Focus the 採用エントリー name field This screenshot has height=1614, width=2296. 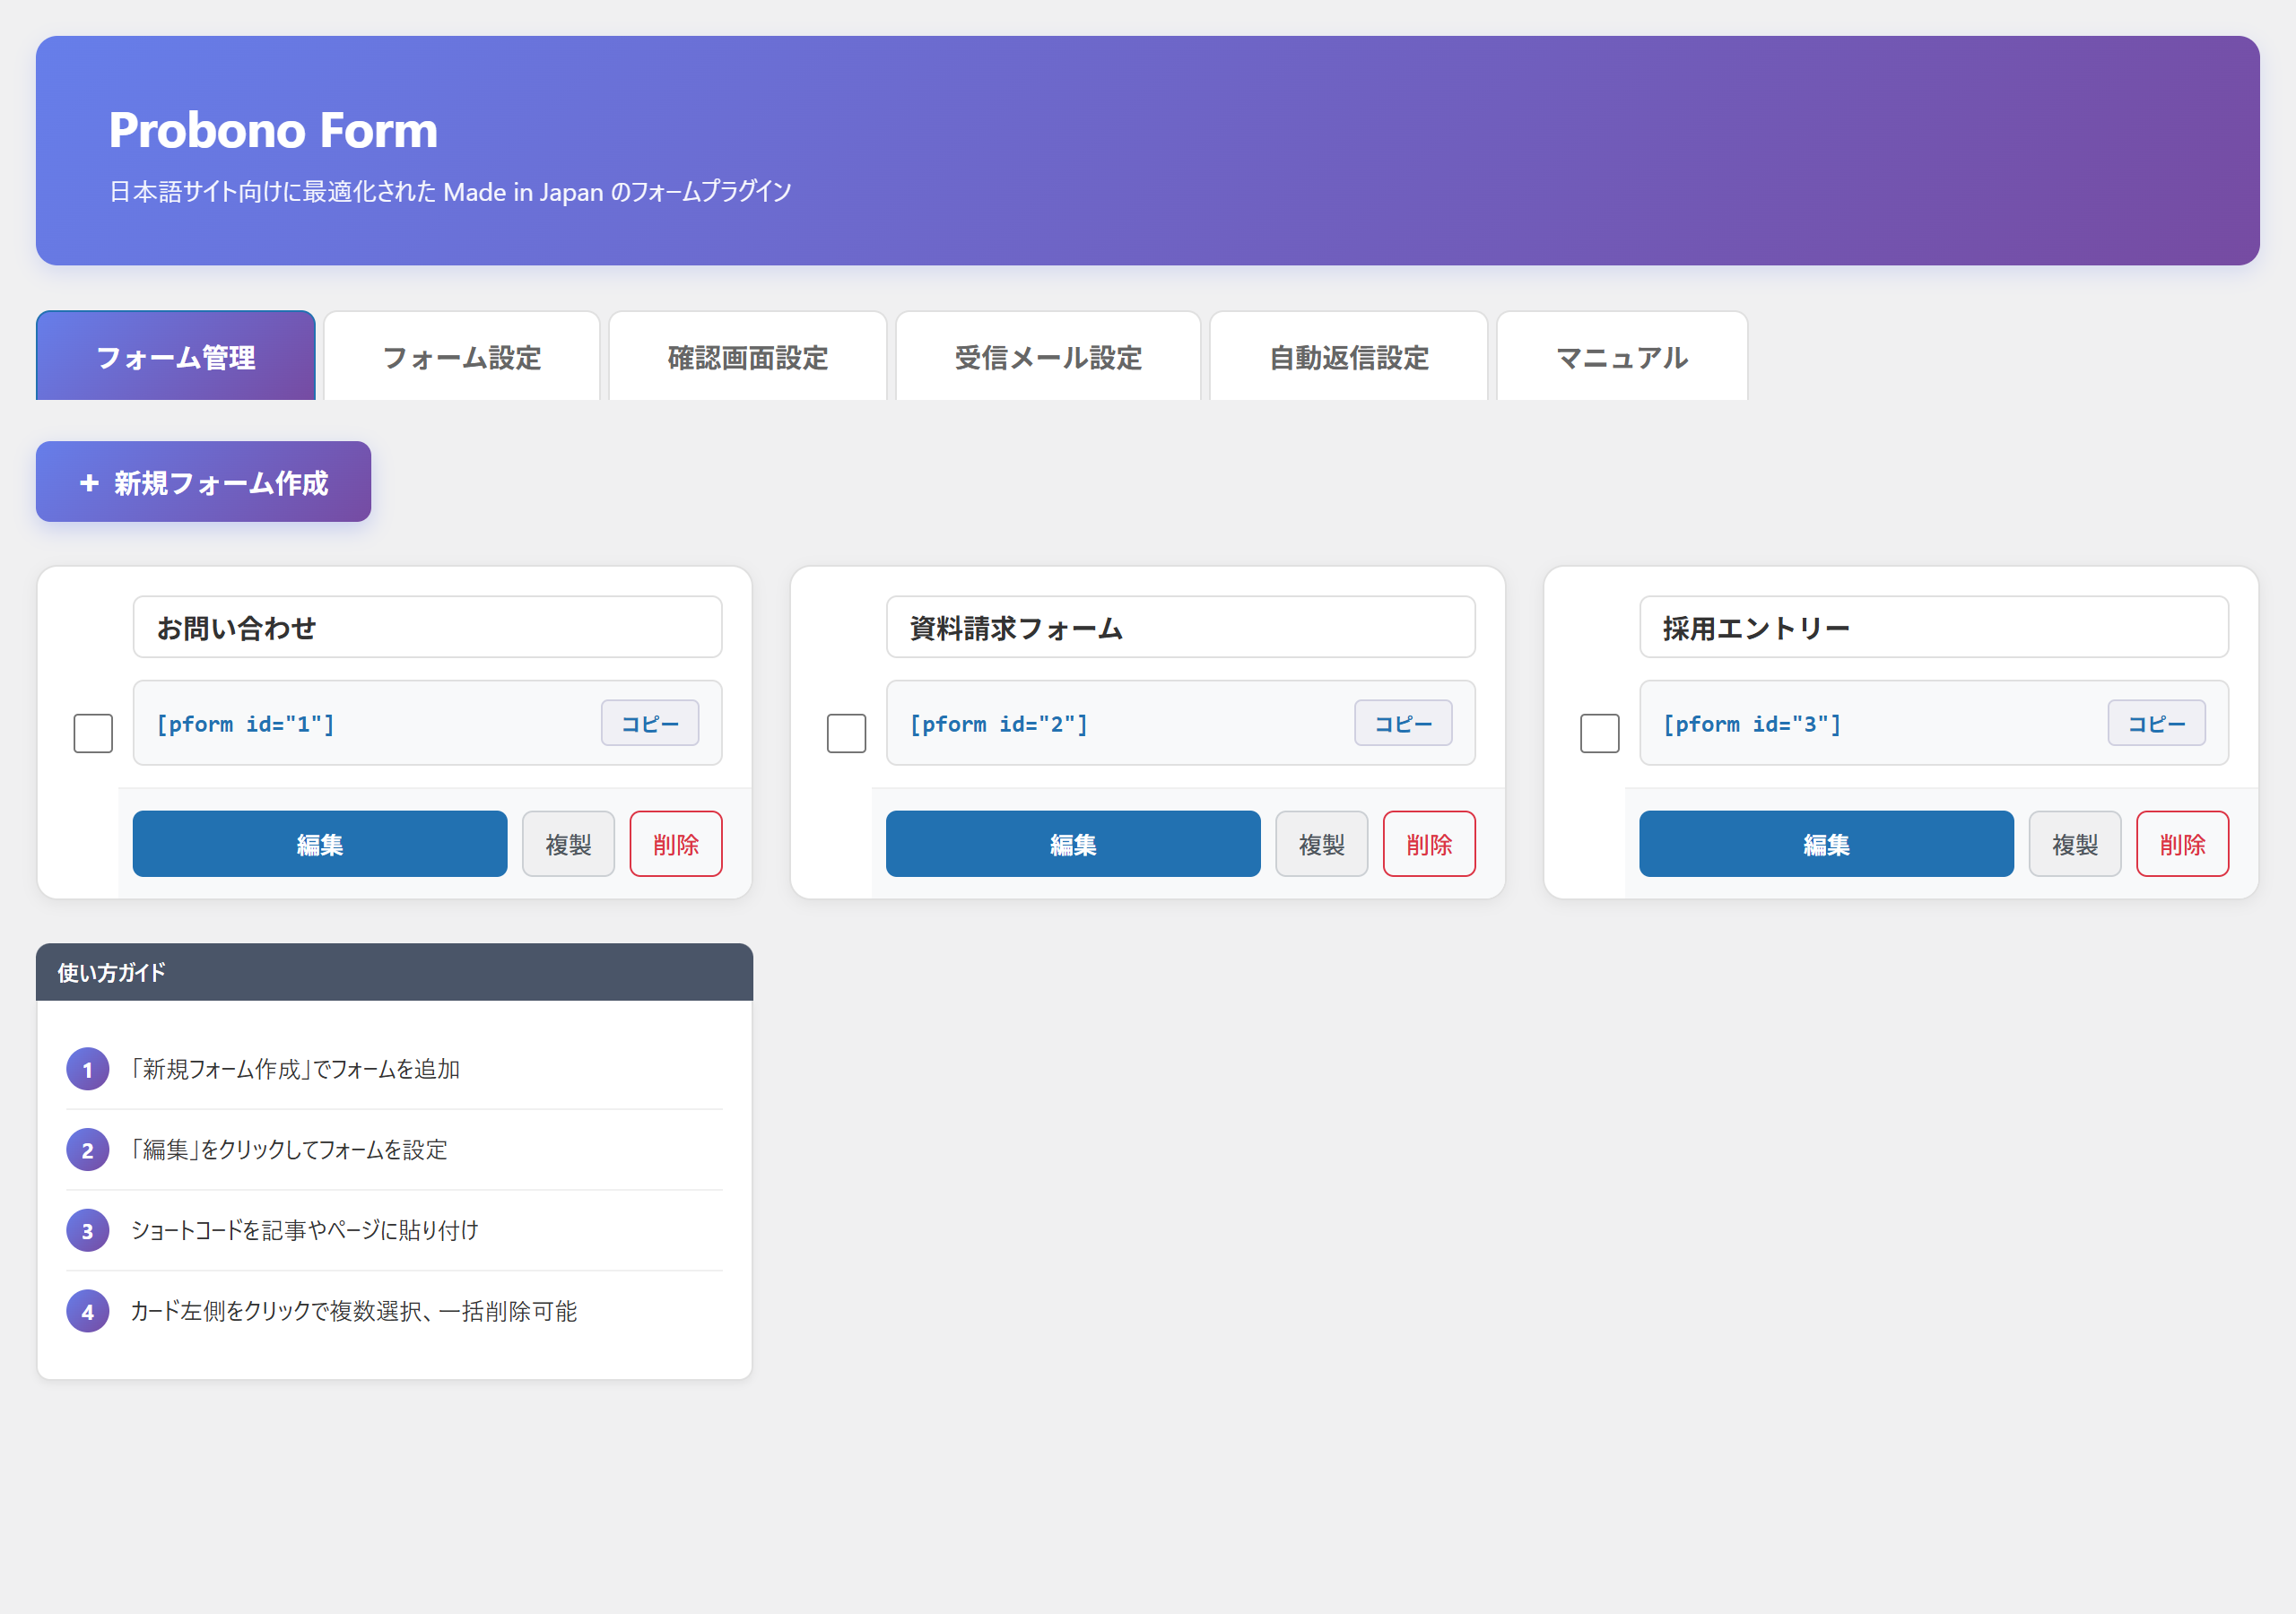1934,627
